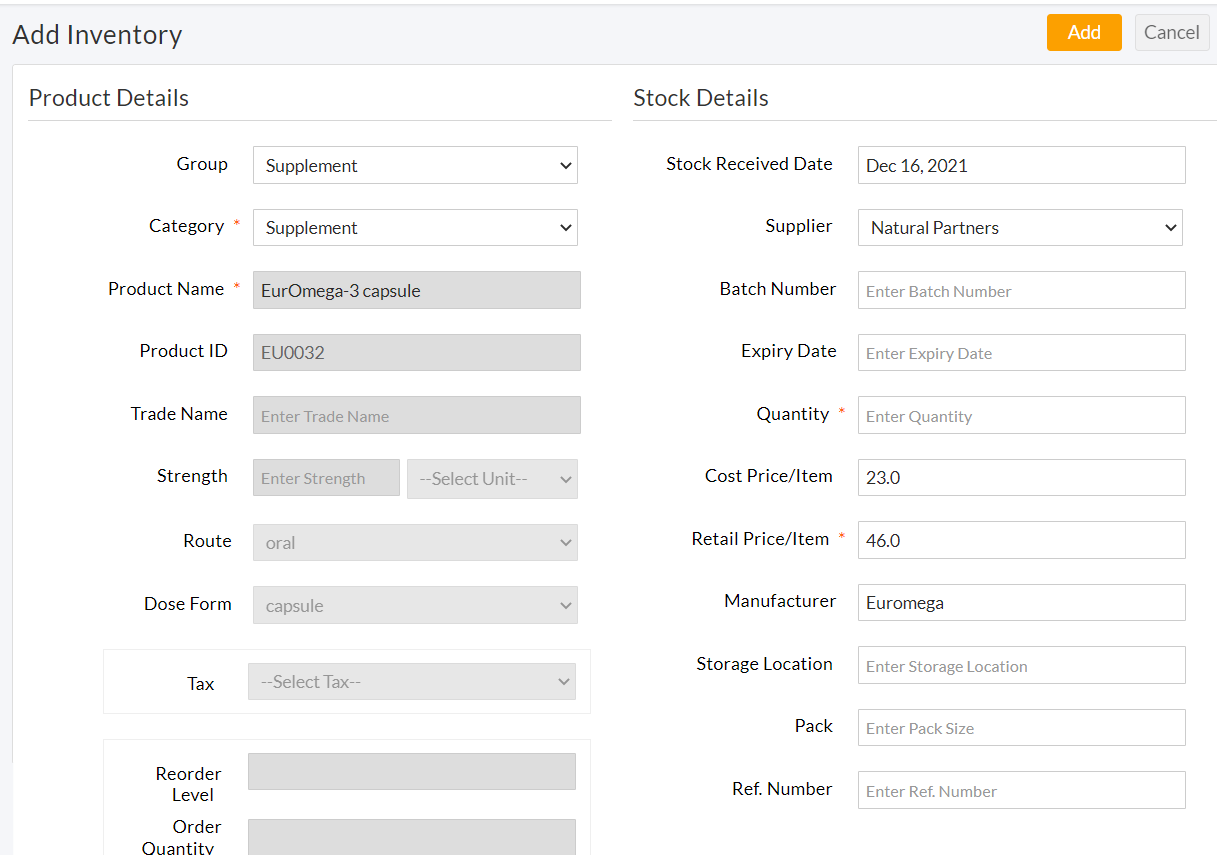The image size is (1217, 855).
Task: Open the Group dropdown
Action: click(415, 165)
